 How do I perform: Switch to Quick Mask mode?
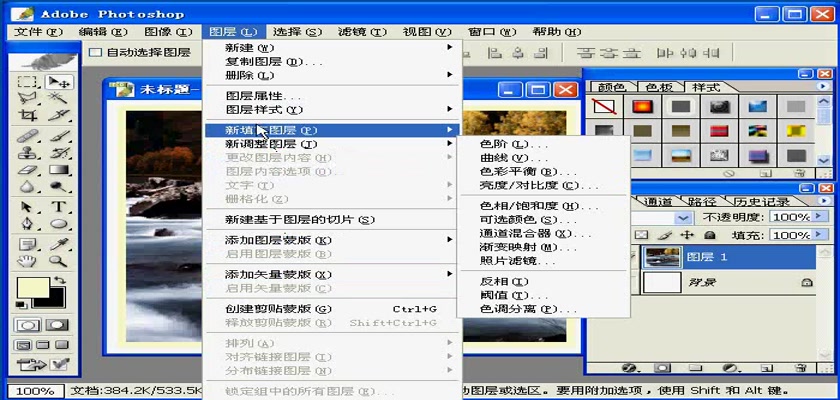coord(57,325)
